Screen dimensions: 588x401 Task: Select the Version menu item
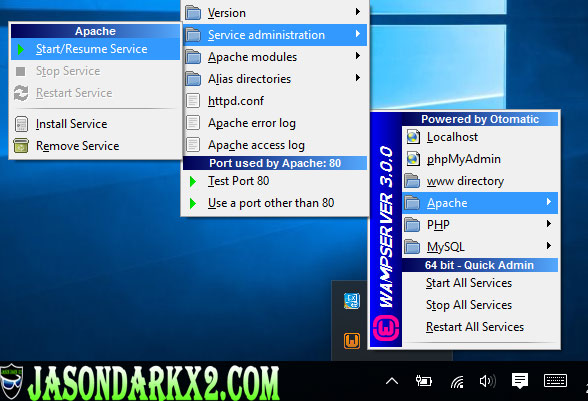pyautogui.click(x=274, y=13)
